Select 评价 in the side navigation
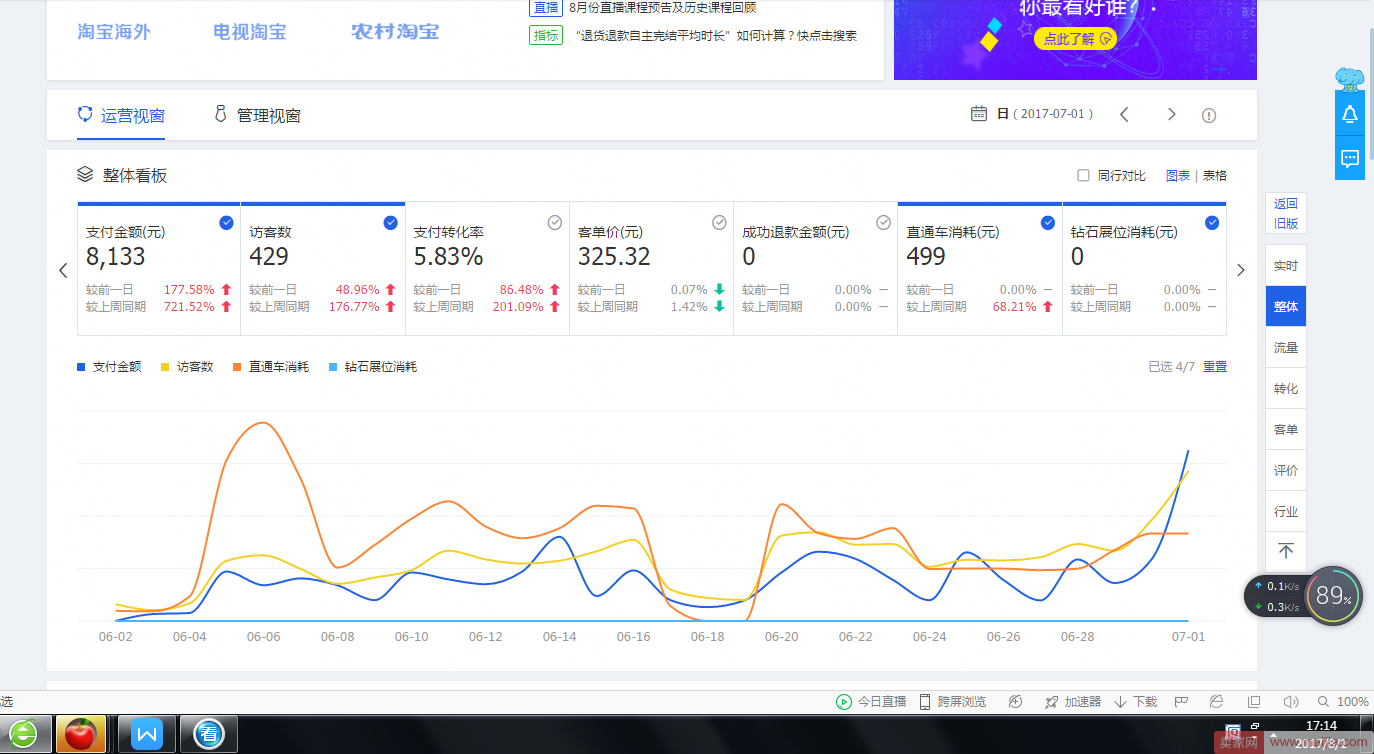 click(1286, 470)
